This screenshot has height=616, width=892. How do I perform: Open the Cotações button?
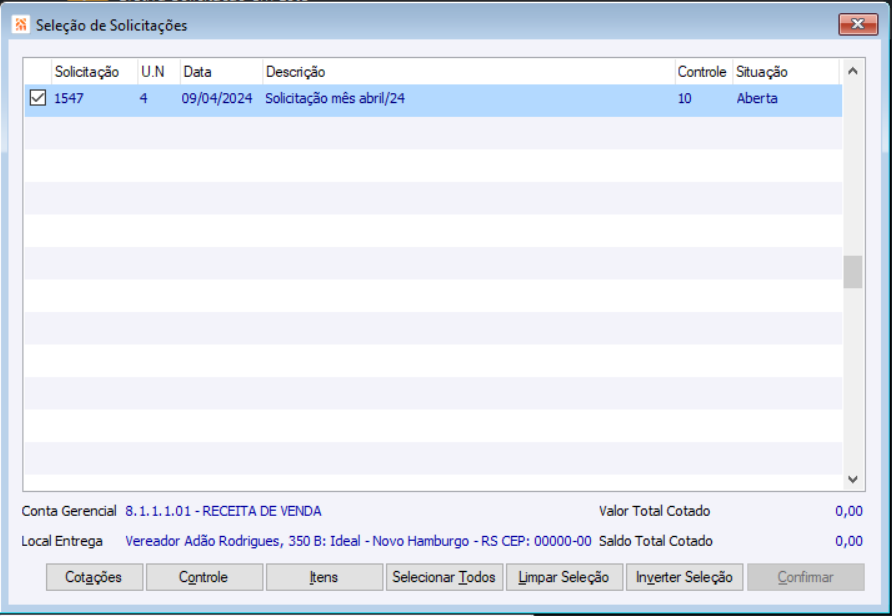94,577
